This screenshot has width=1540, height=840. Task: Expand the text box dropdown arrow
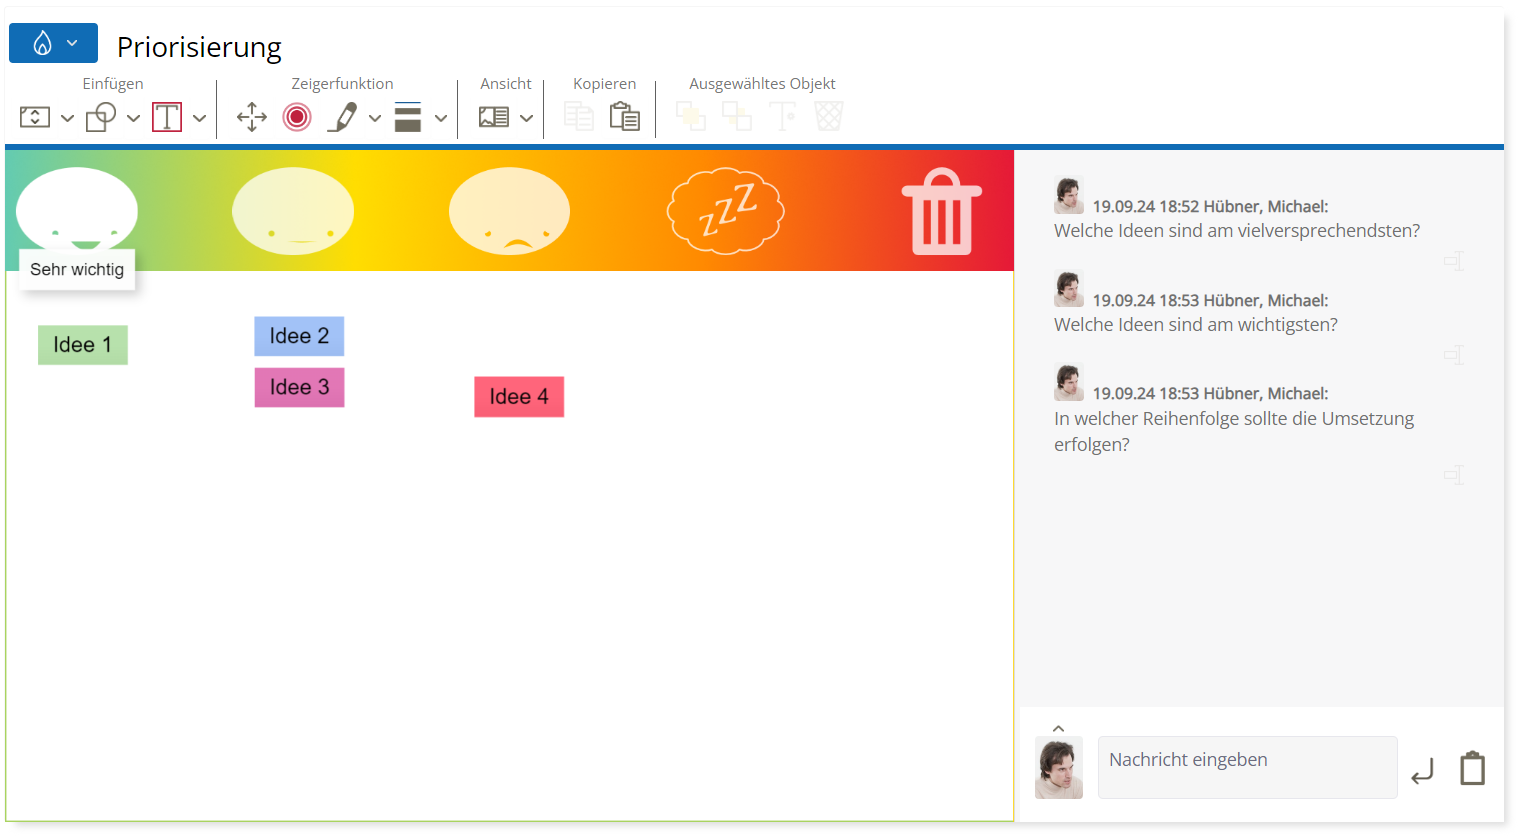click(x=199, y=118)
